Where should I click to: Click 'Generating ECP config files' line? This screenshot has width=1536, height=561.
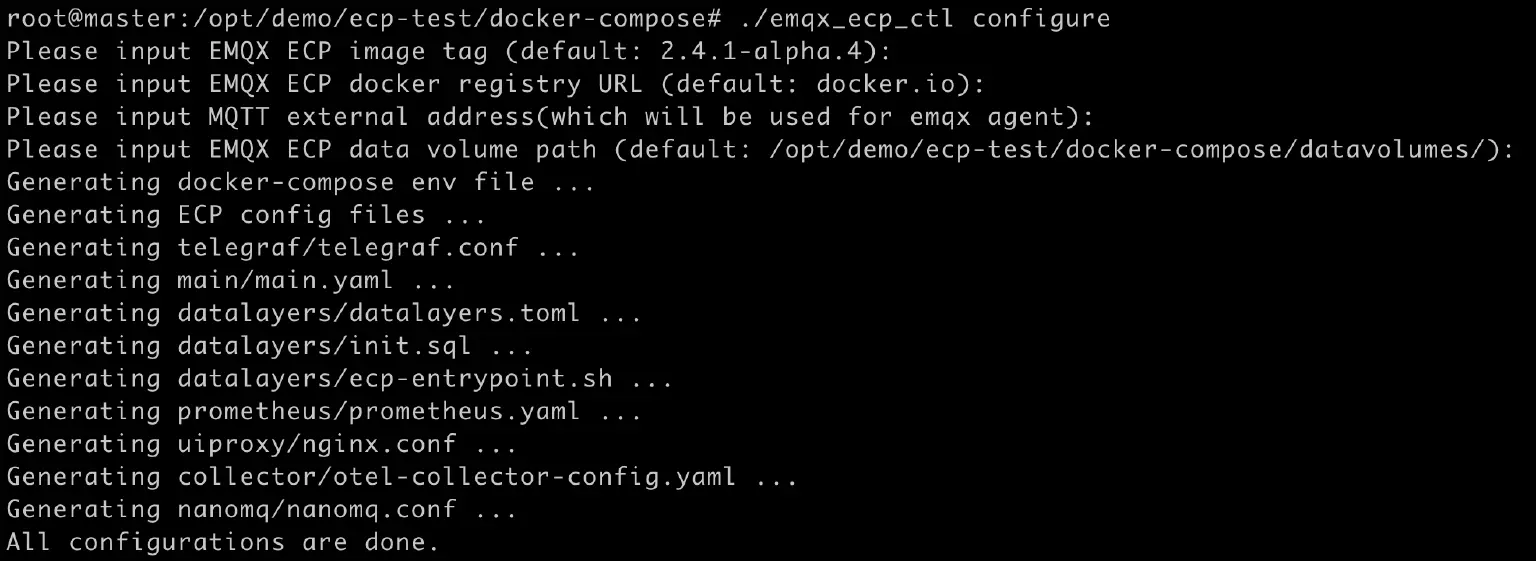point(245,215)
